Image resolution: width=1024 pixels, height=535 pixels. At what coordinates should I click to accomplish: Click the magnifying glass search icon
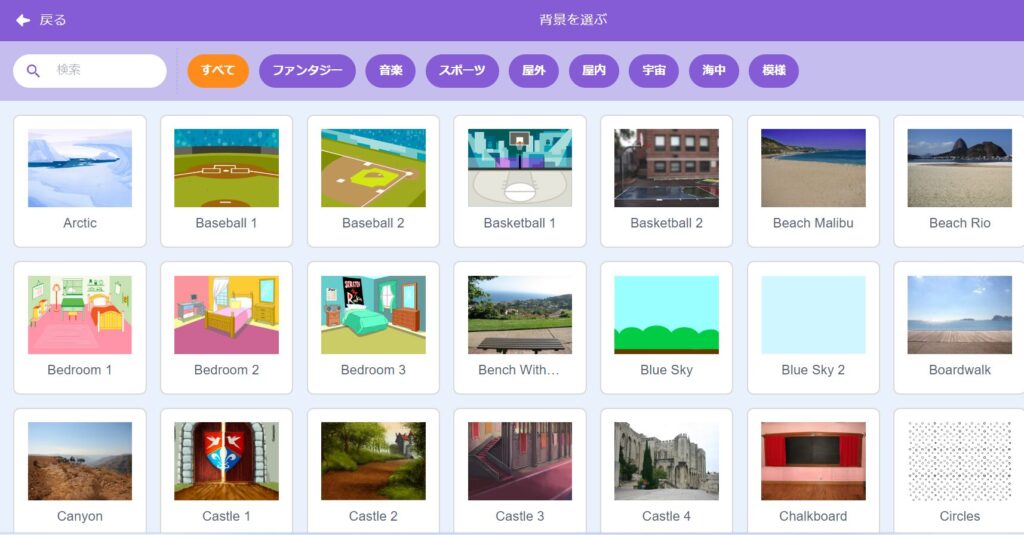tap(33, 71)
